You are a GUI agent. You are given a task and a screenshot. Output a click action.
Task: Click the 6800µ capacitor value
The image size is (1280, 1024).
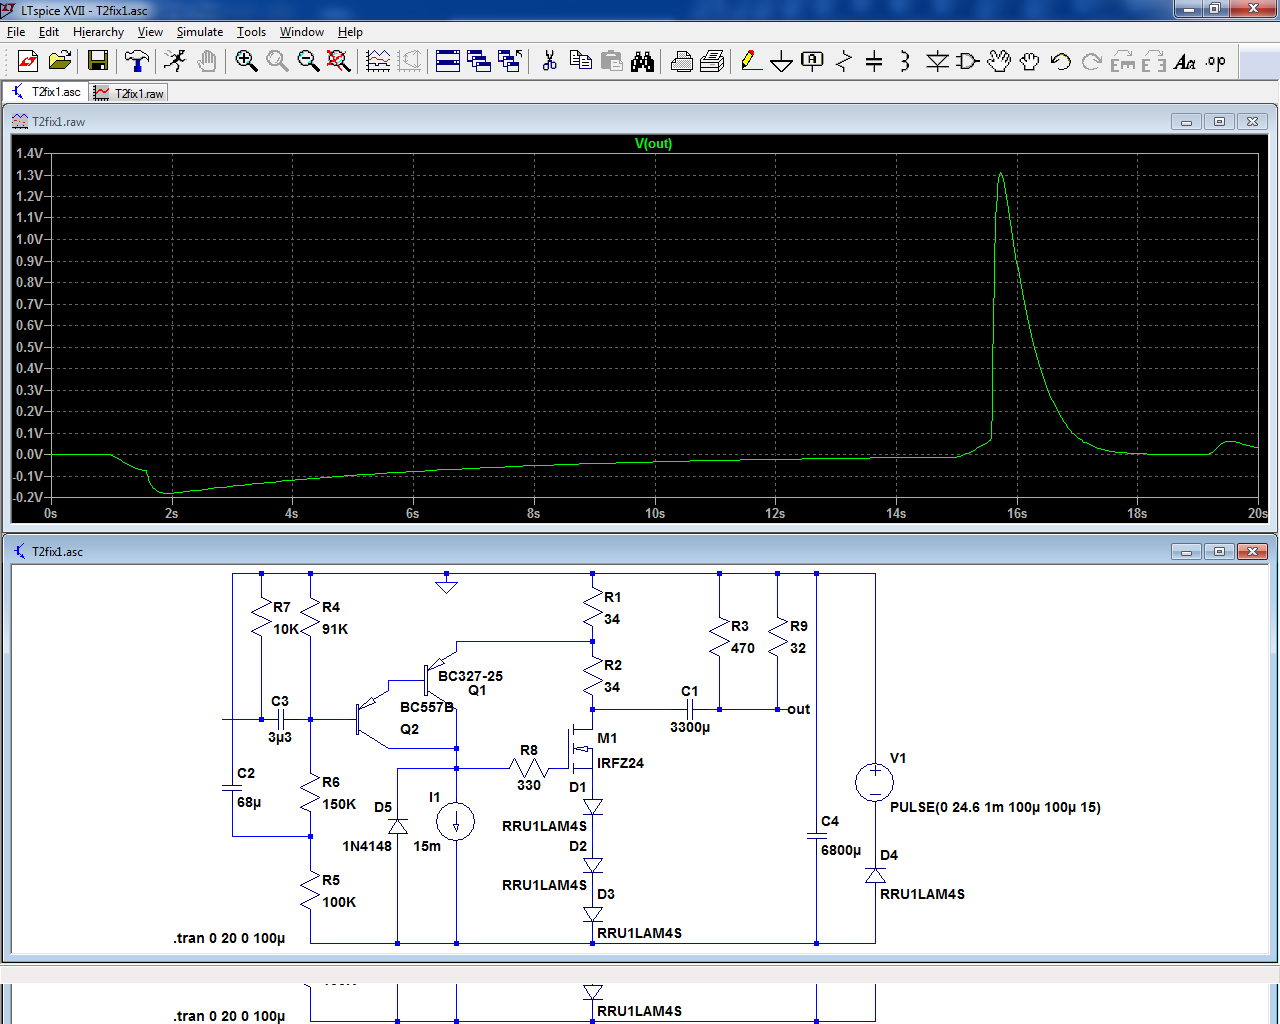pos(841,850)
